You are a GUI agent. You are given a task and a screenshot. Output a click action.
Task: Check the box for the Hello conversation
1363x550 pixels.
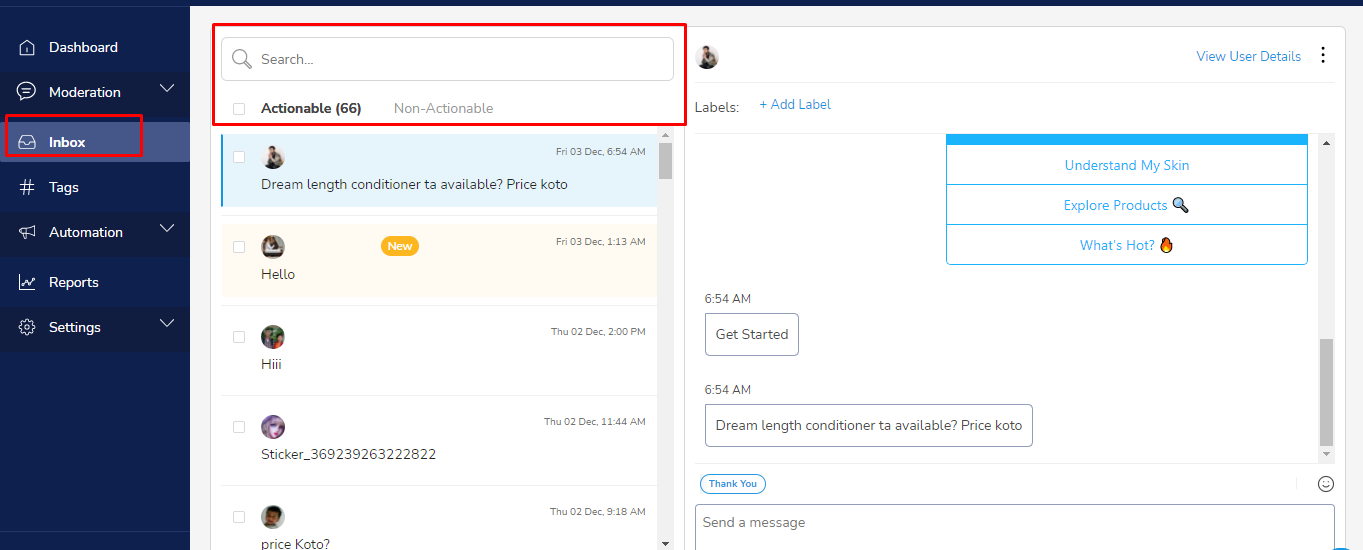tap(239, 246)
